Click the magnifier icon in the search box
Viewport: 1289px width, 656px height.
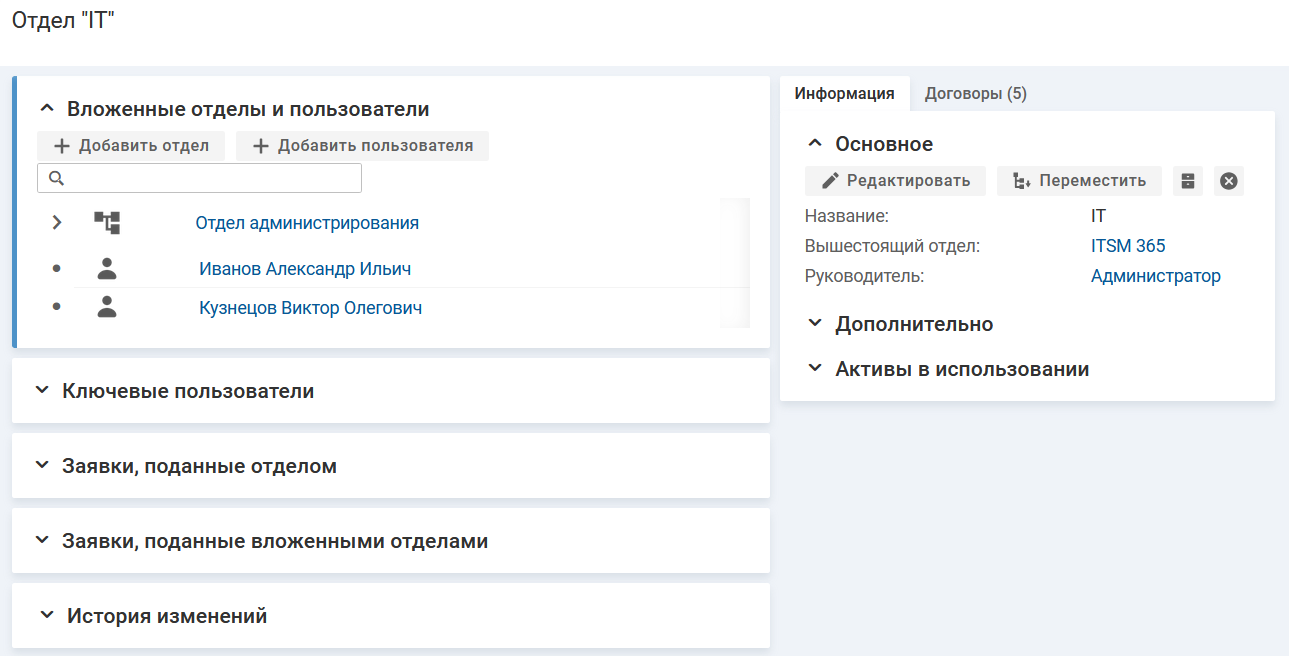coord(56,178)
